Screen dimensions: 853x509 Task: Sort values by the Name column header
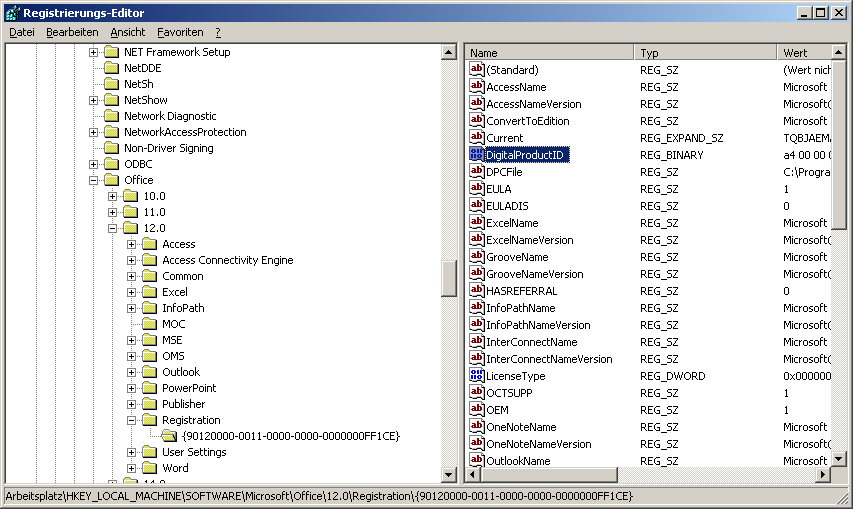coord(549,53)
